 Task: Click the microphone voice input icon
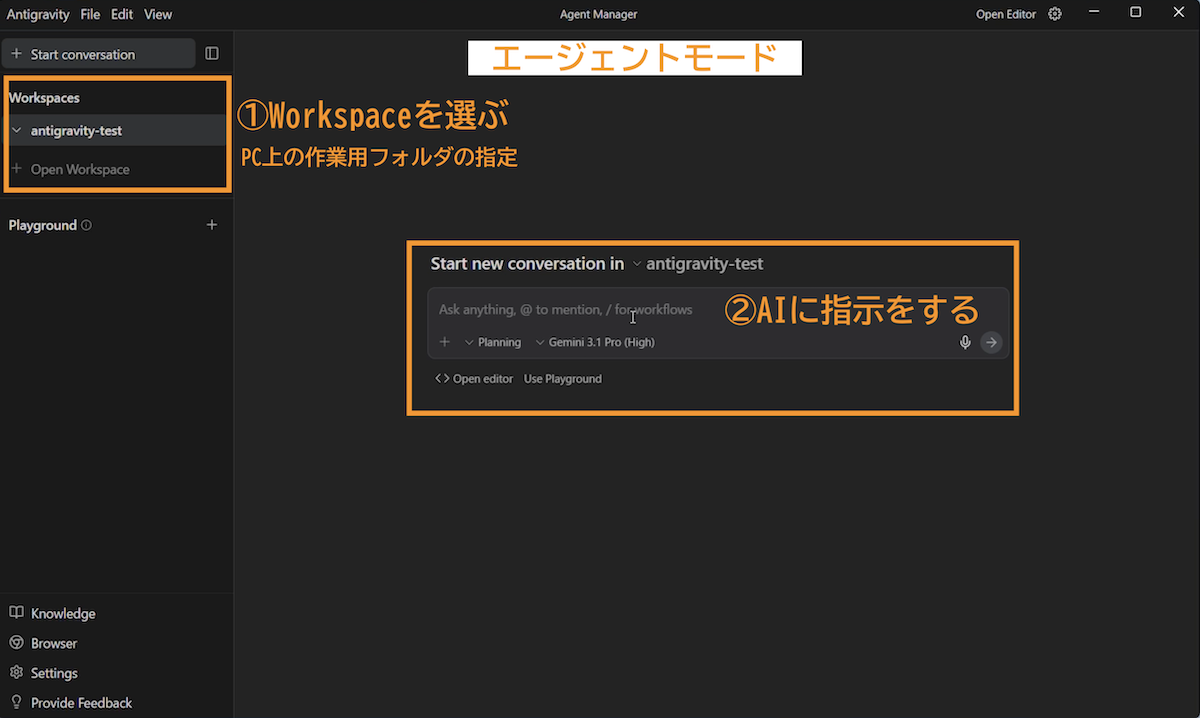coord(965,342)
